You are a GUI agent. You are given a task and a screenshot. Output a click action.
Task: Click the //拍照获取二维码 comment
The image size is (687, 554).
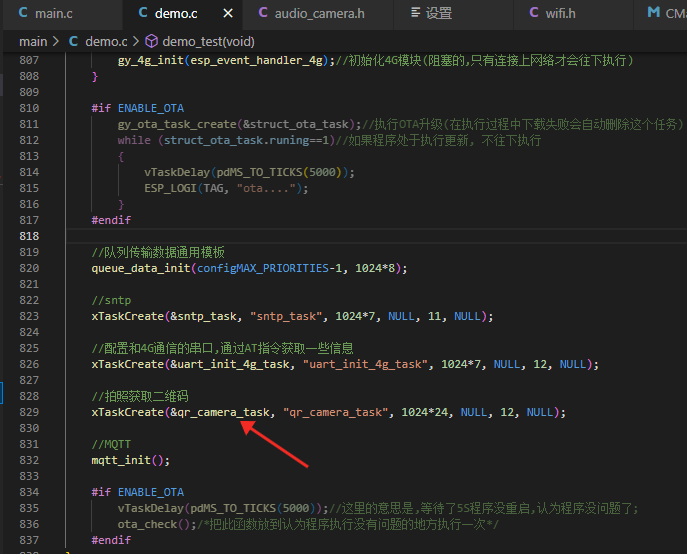pyautogui.click(x=140, y=396)
